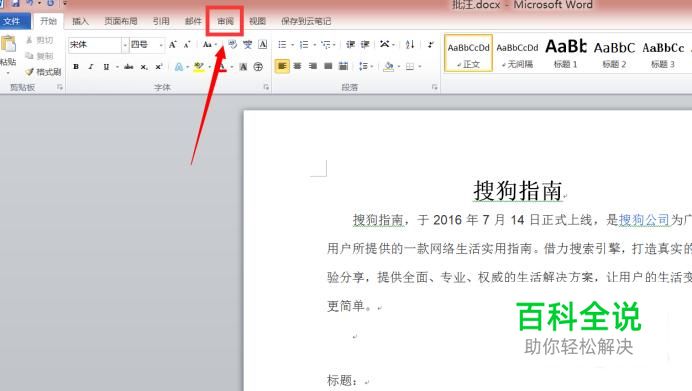Switch to the Review (审阅) tab
Viewport: 692px width, 391px height.
coord(225,21)
